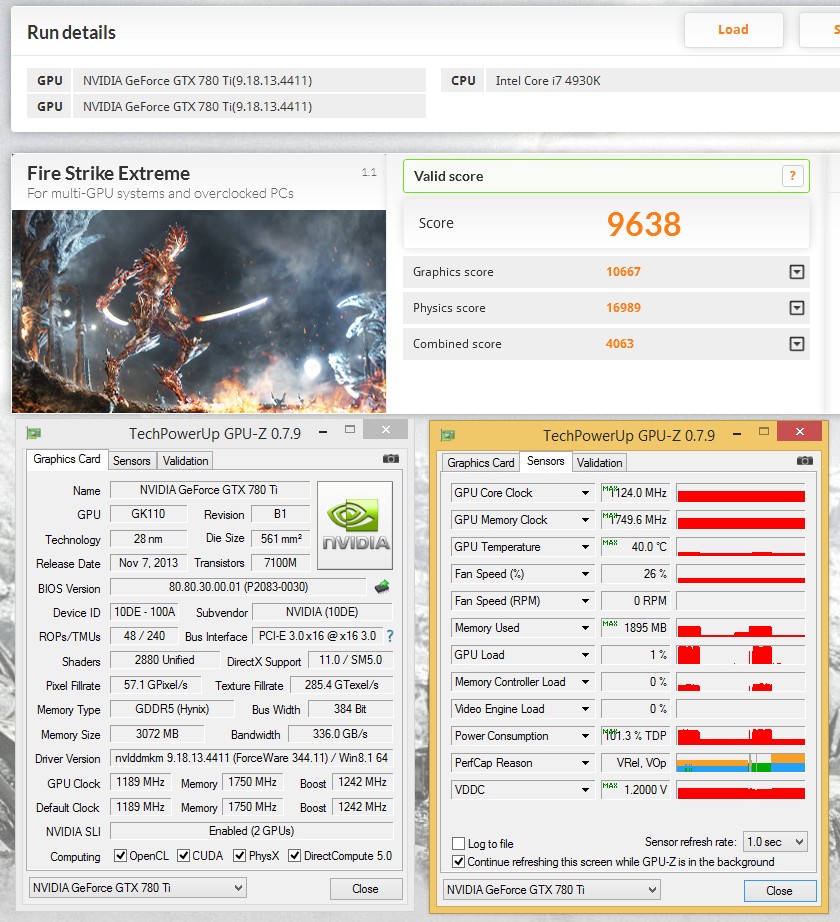Minimize the left GPU-Z window
Image resolution: width=840 pixels, height=922 pixels.
click(323, 432)
